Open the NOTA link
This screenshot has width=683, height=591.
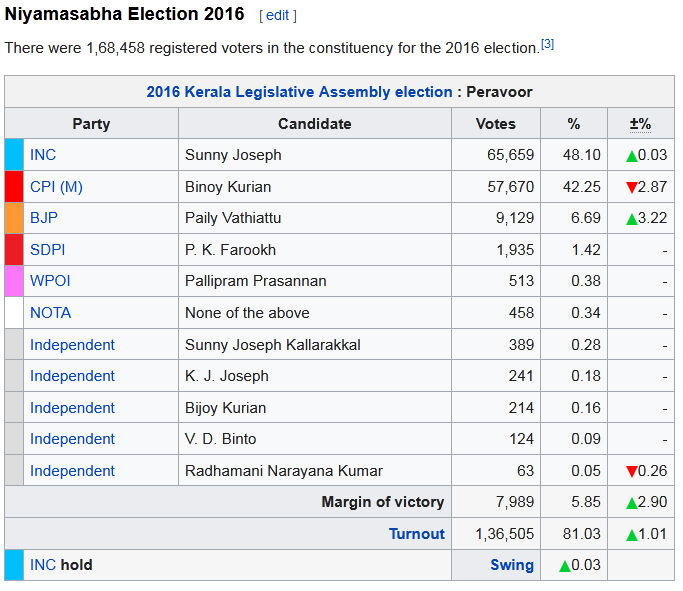50,313
